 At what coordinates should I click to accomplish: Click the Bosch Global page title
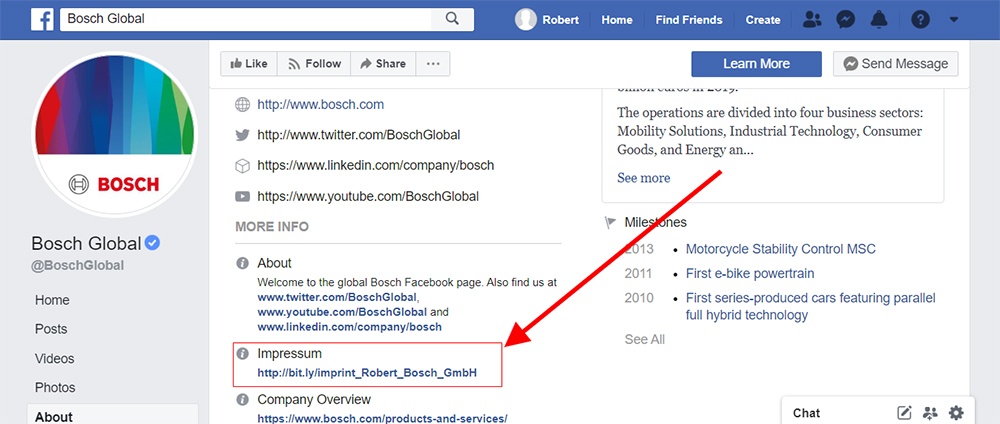click(86, 244)
